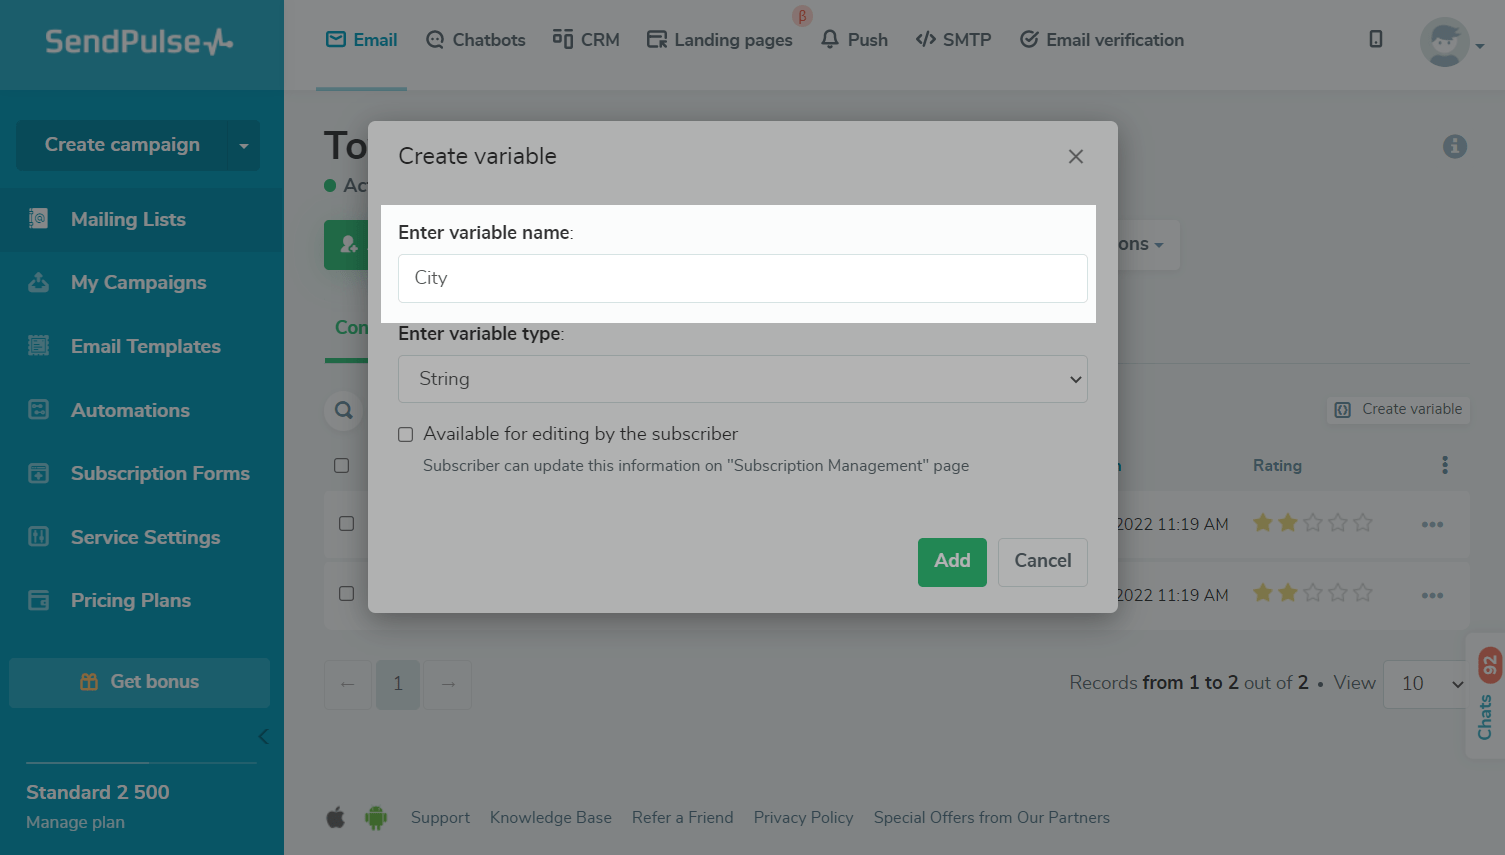The width and height of the screenshot is (1505, 855).
Task: Open the Android app icon in footer
Action: [x=376, y=818]
